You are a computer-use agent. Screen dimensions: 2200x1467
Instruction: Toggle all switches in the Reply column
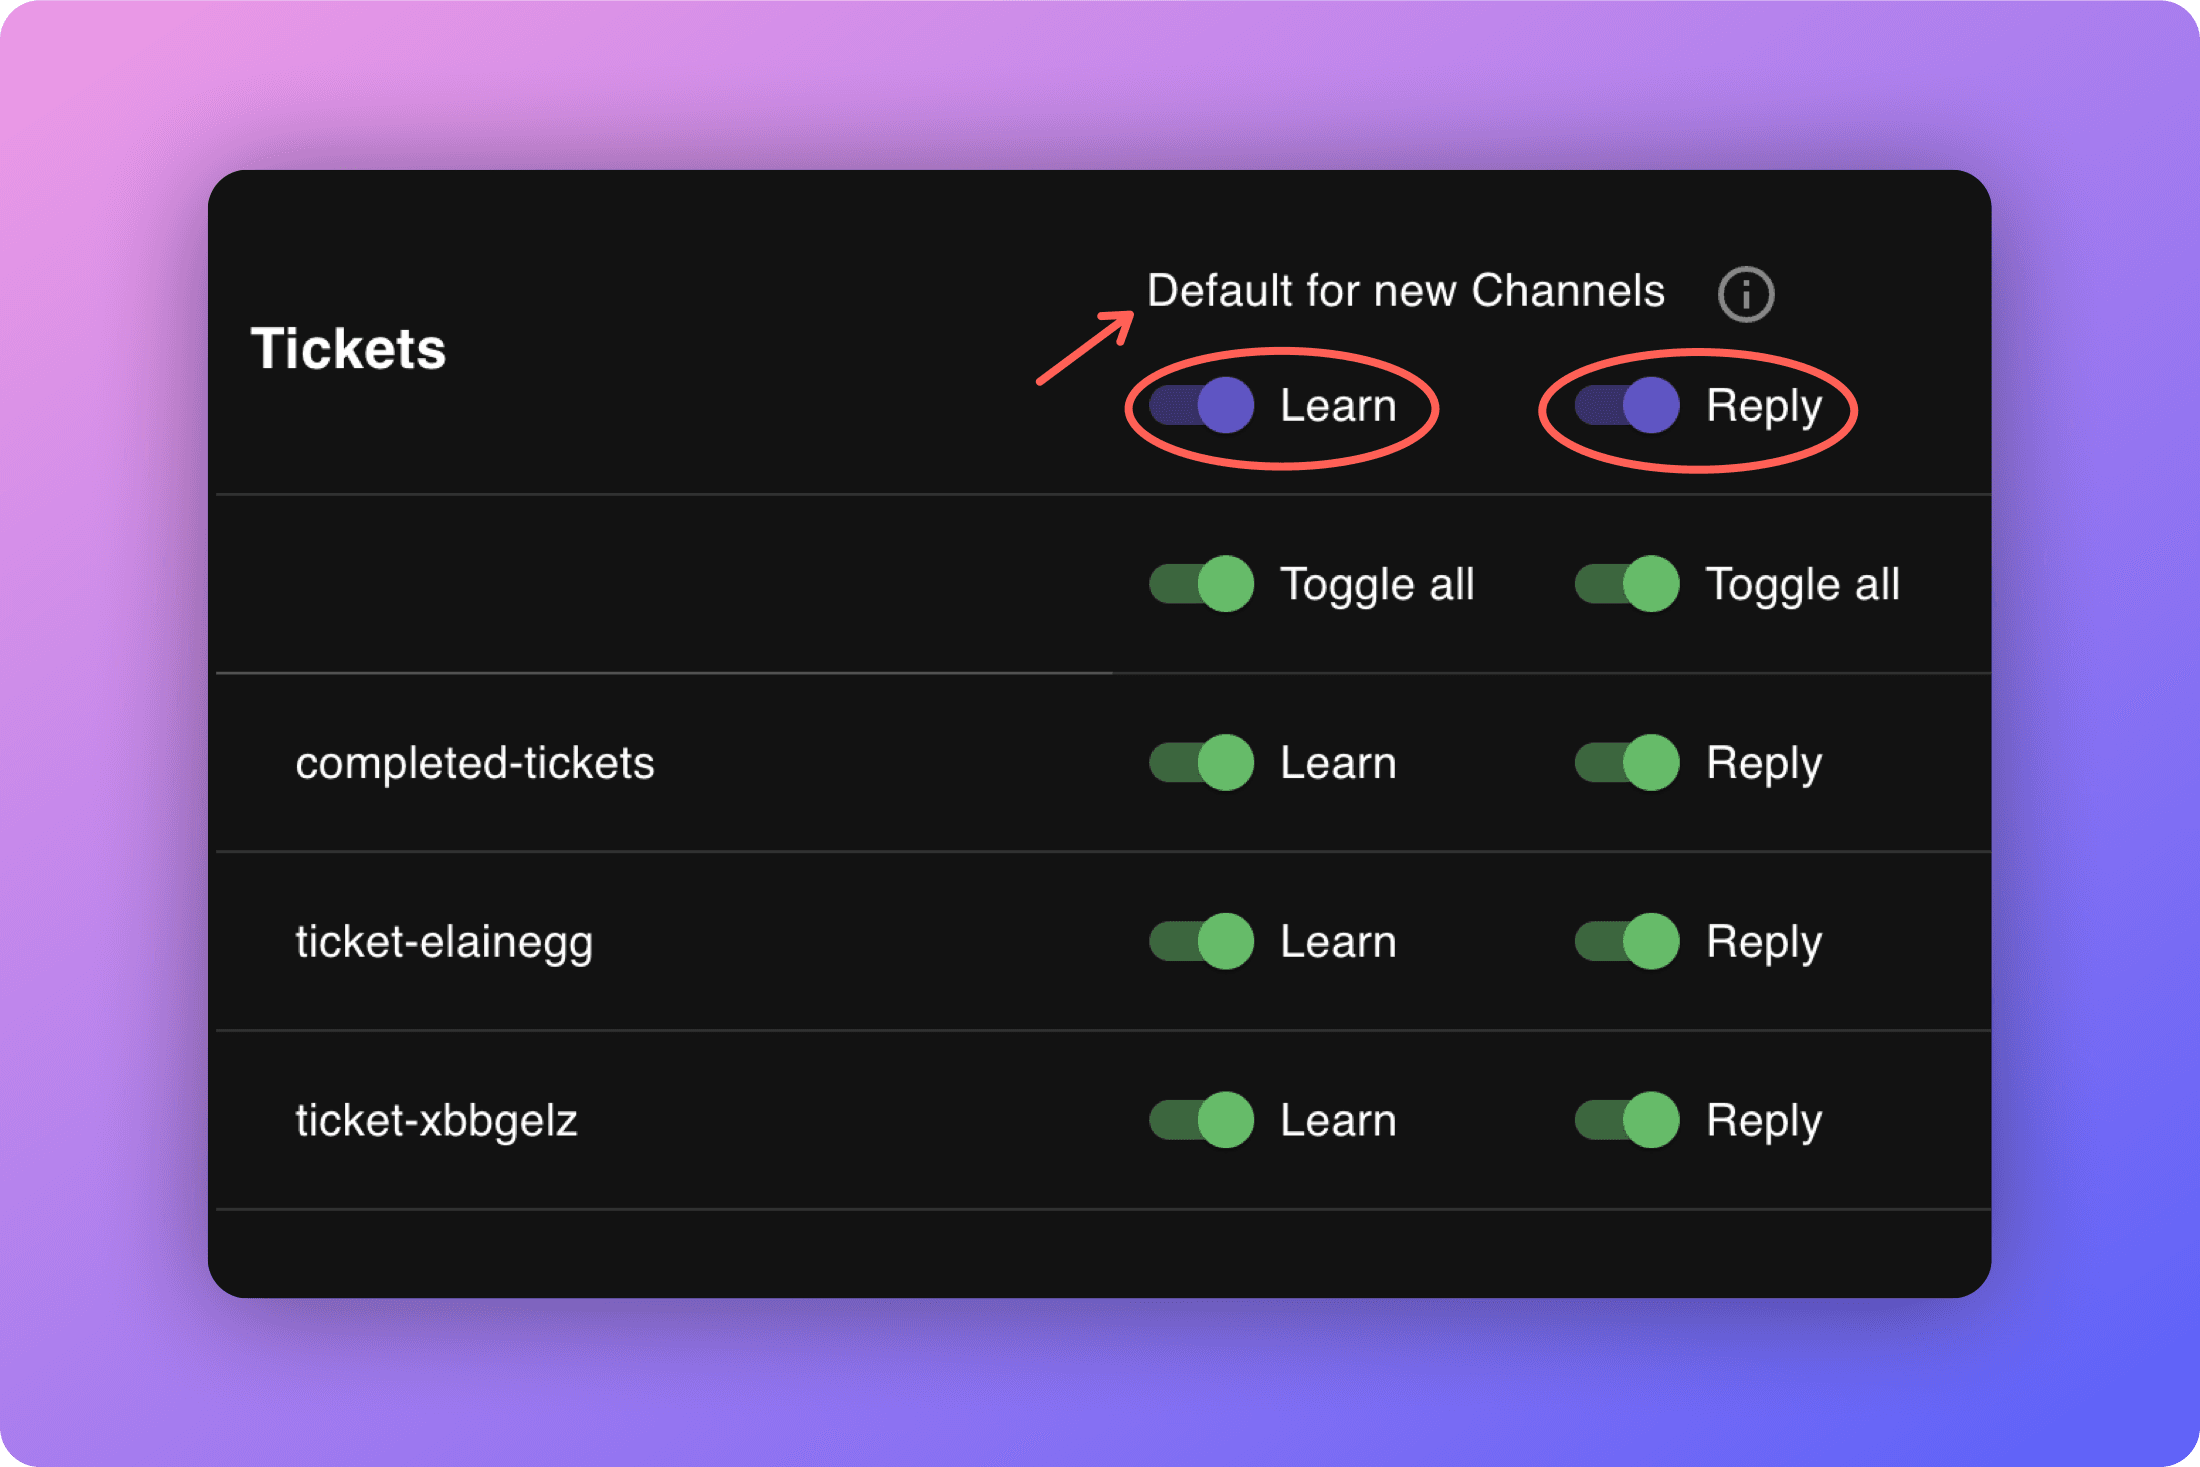1626,585
